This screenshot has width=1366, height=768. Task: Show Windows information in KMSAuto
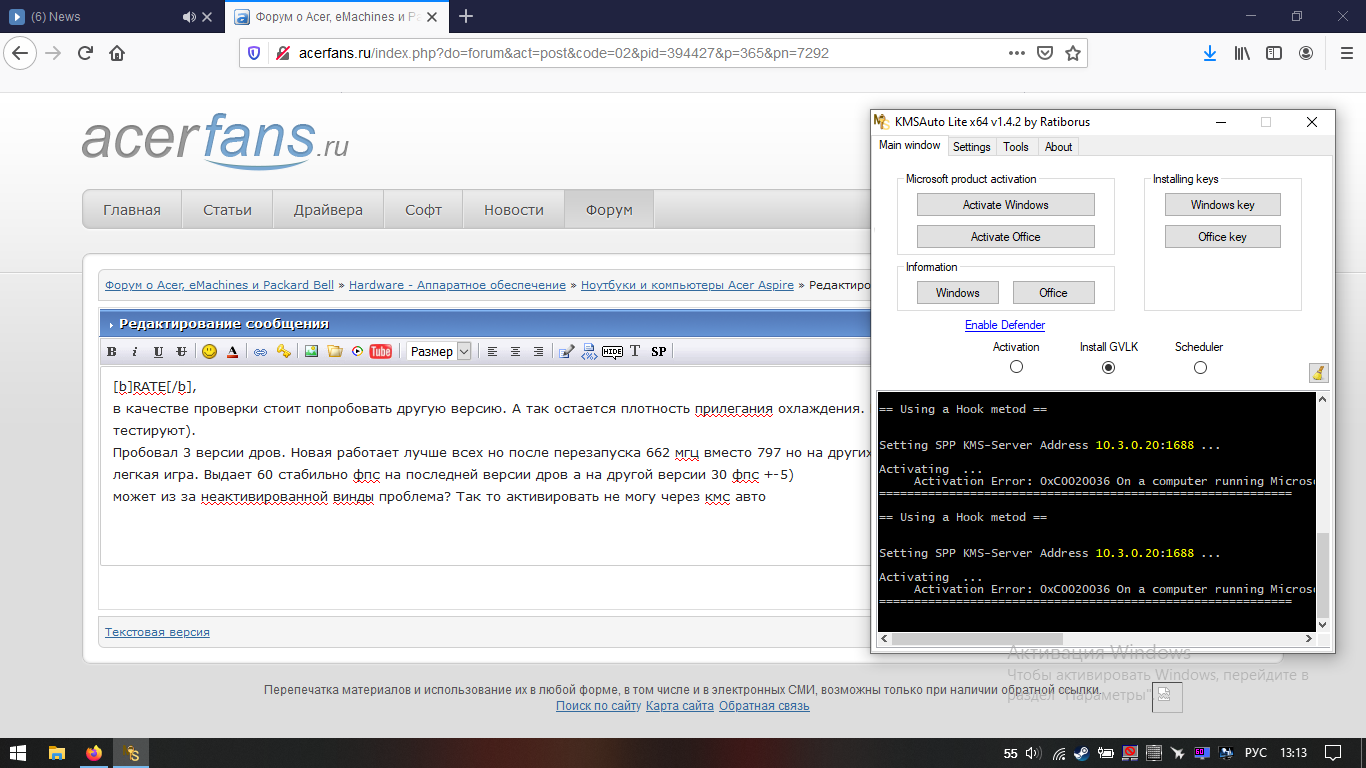click(x=957, y=293)
